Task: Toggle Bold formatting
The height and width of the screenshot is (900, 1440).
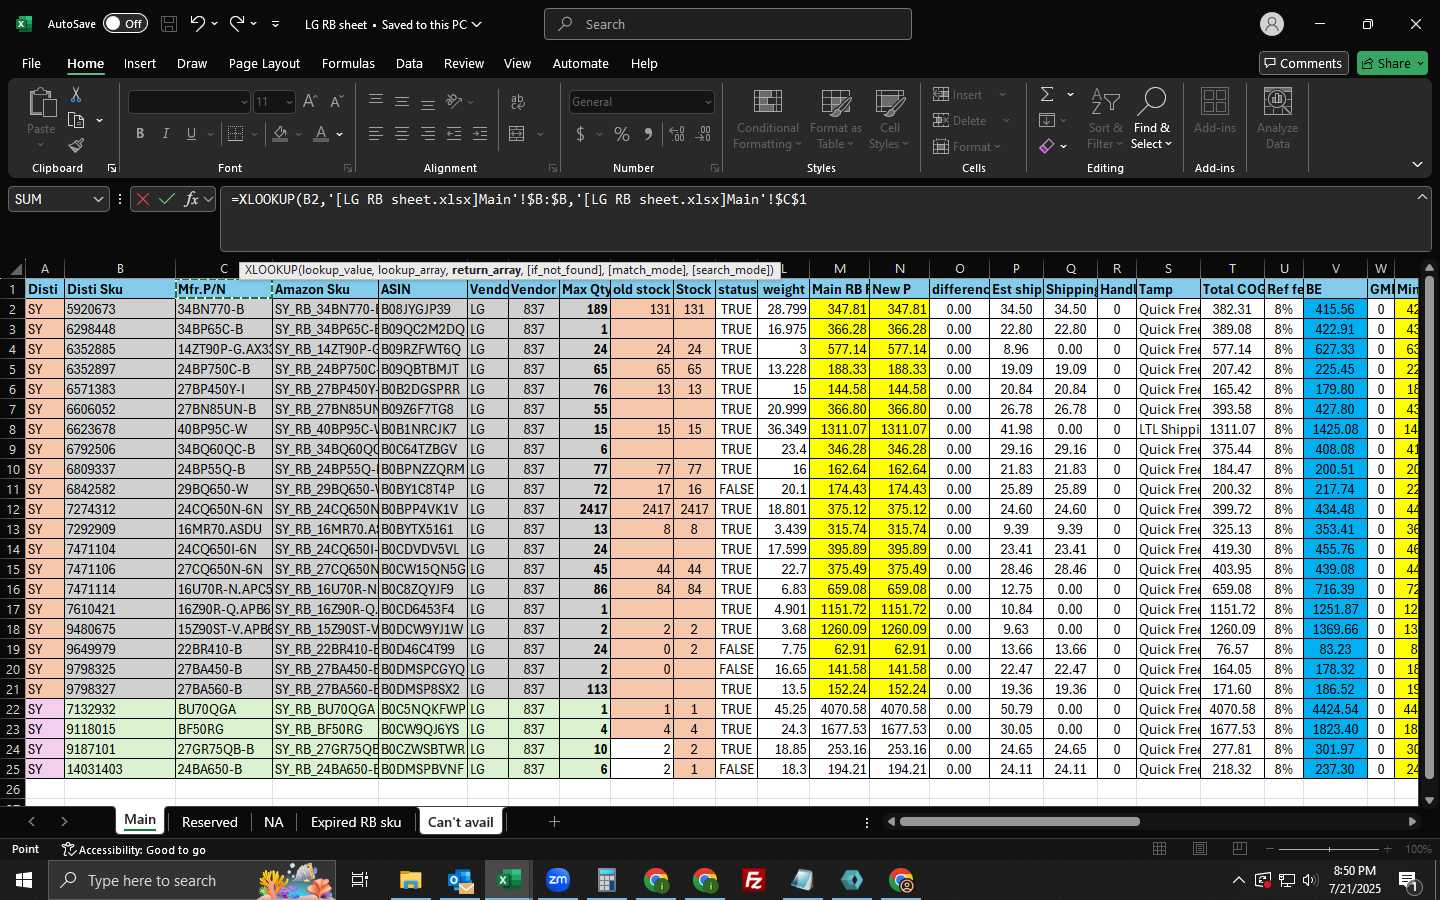Action: tap(140, 134)
